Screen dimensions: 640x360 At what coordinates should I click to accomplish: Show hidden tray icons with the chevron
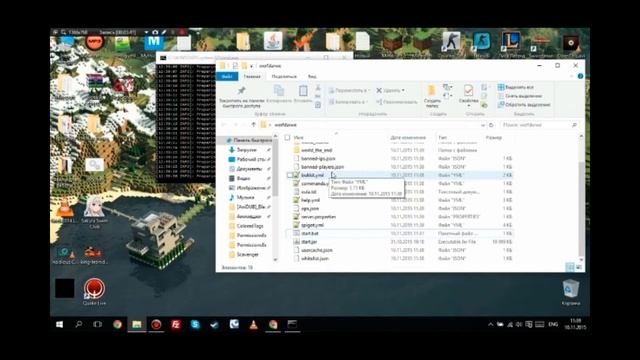[490, 324]
